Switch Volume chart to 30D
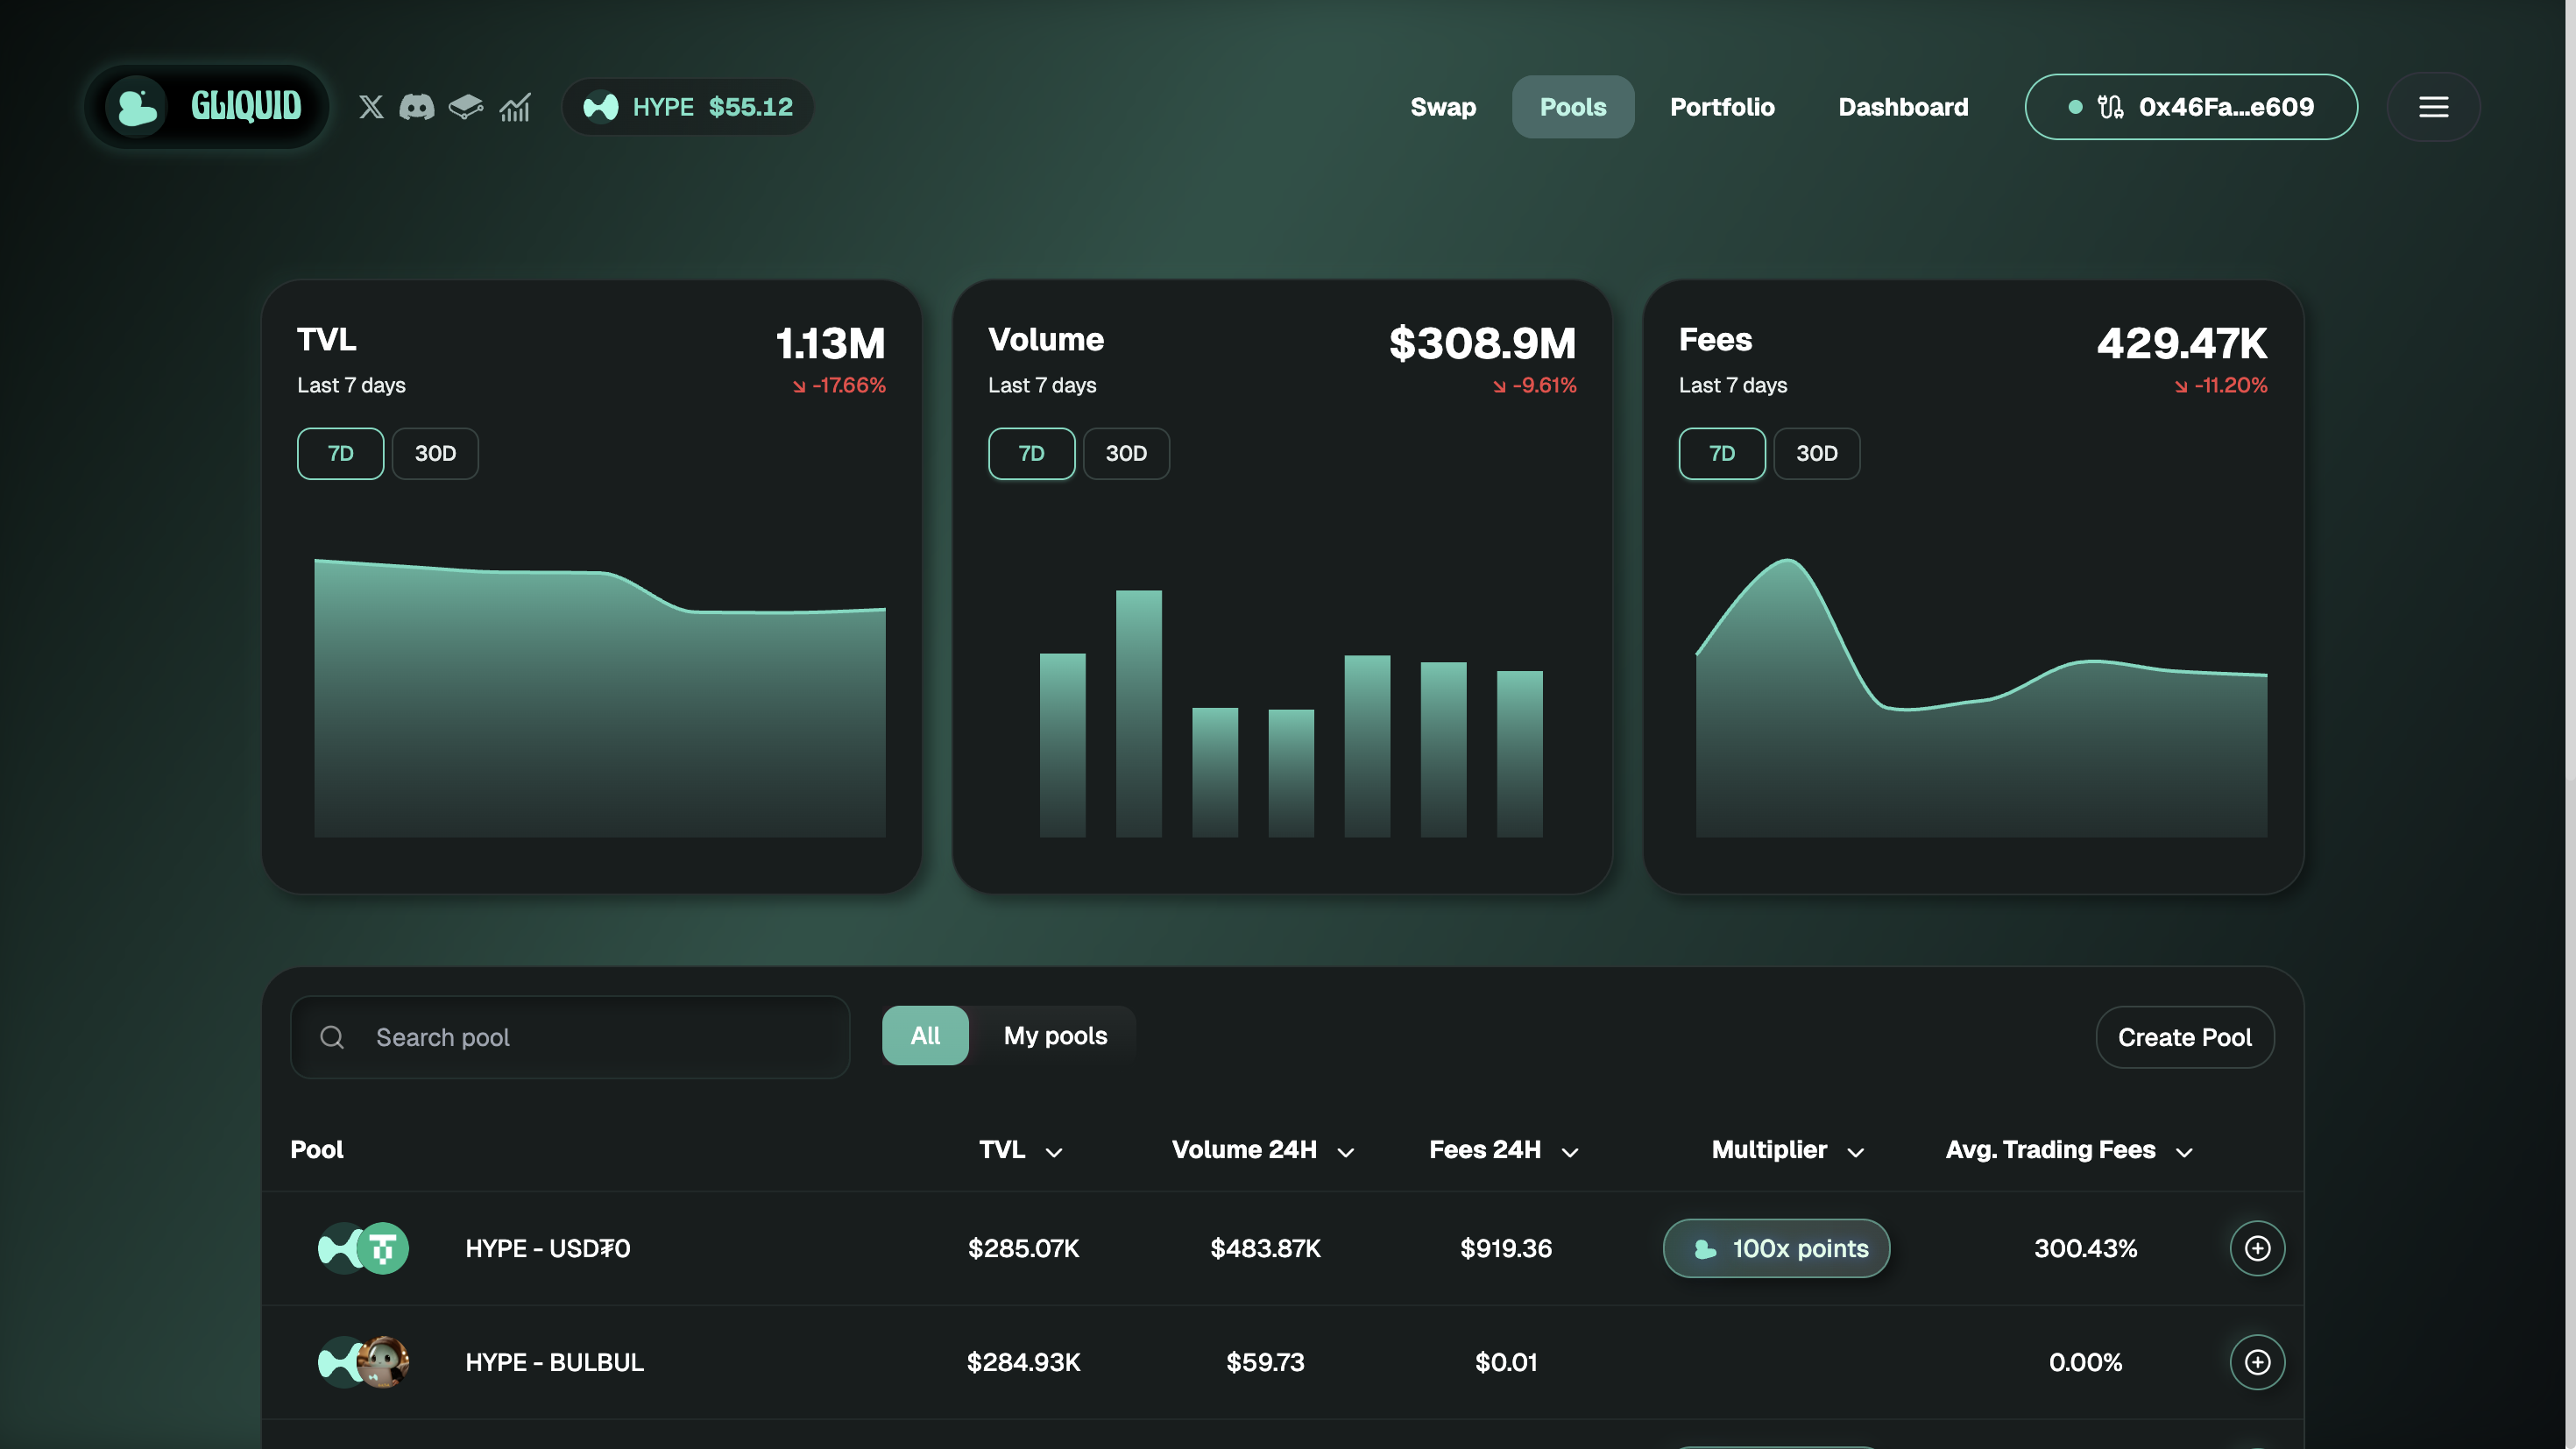Viewport: 2576px width, 1449px height. pyautogui.click(x=1126, y=454)
